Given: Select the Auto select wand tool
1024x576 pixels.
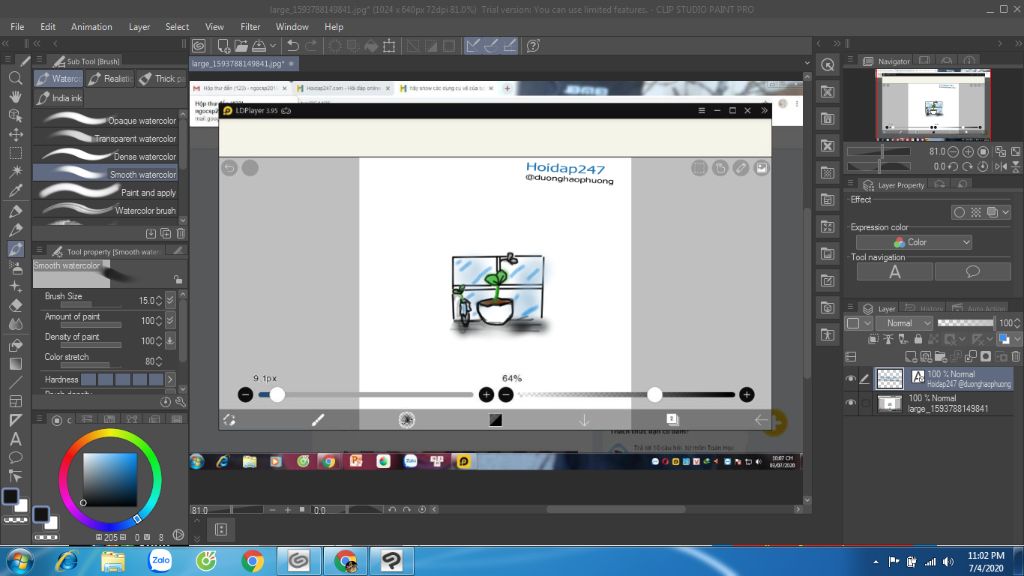Looking at the screenshot, I should (x=15, y=172).
